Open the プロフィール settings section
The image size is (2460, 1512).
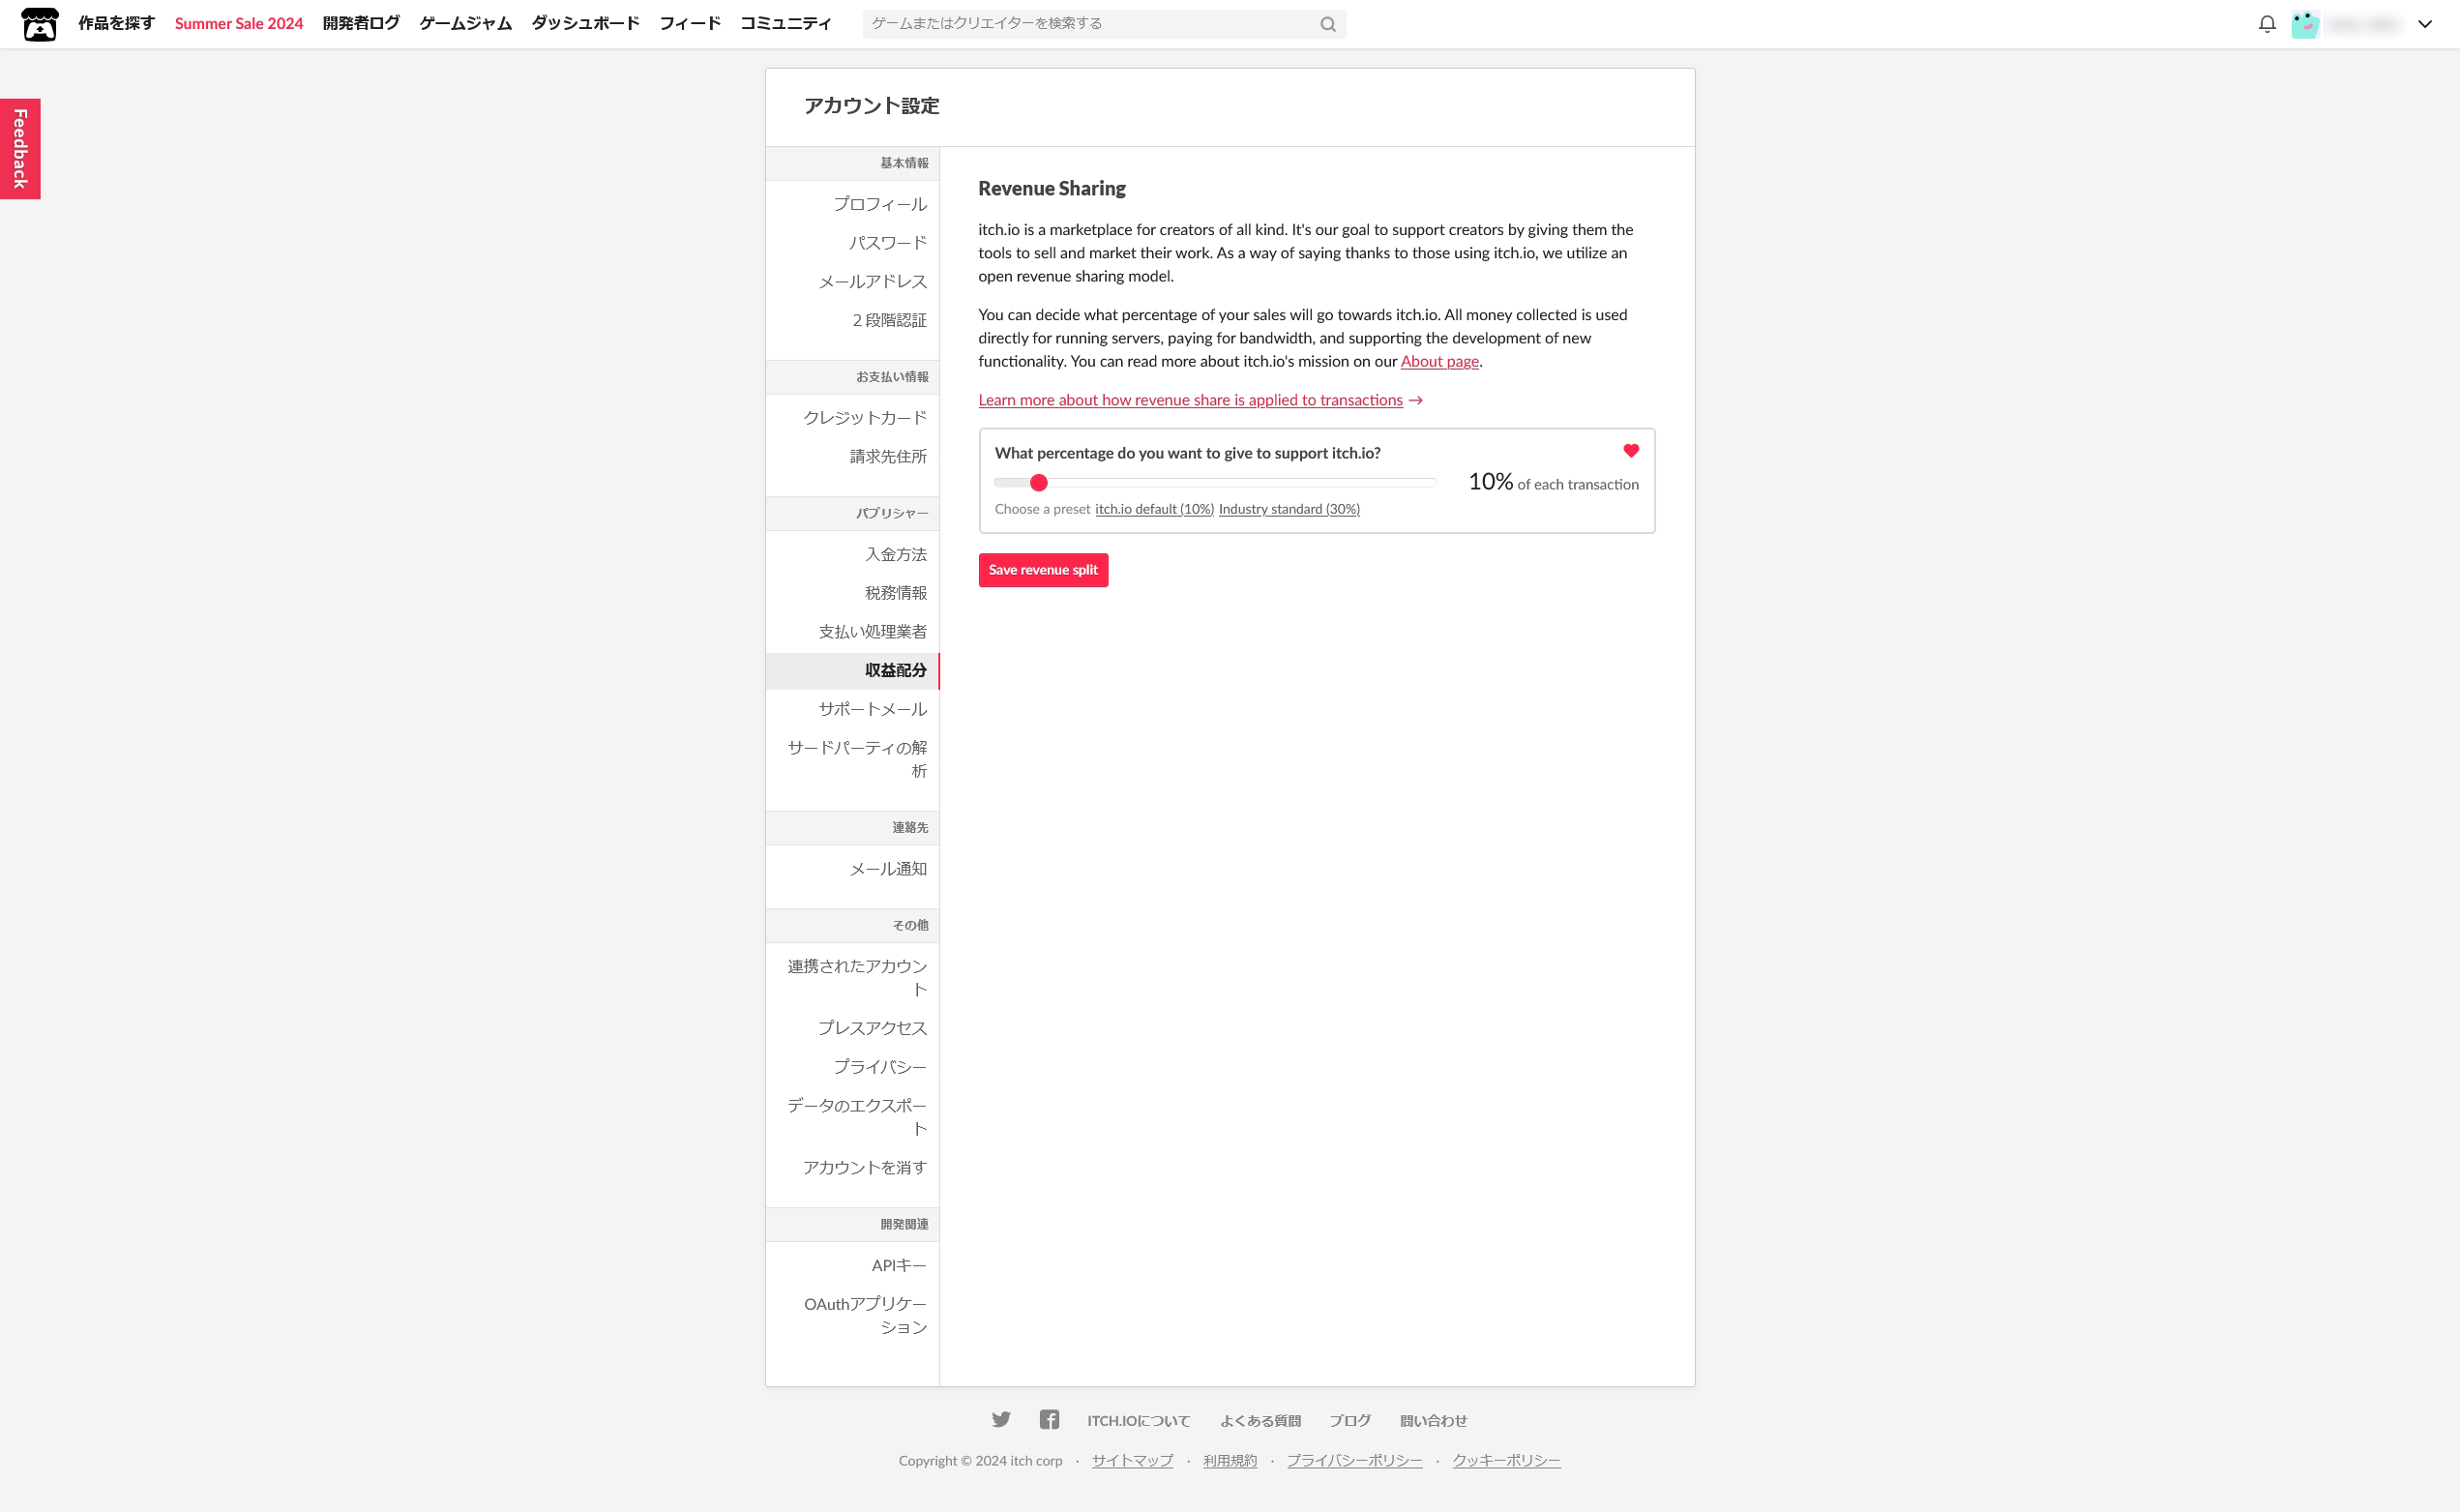(x=880, y=204)
